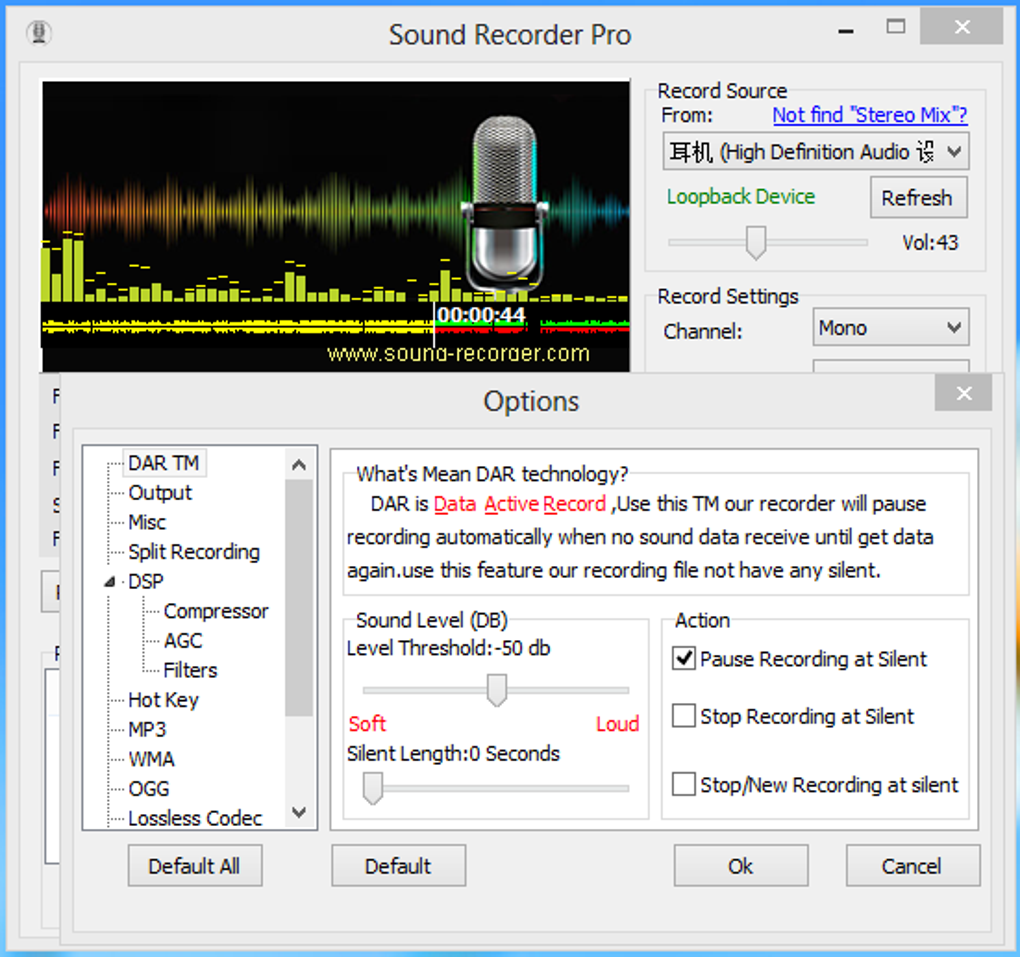Screen dimensions: 1020x957
Task: Open the Compressor settings under DSP
Action: (215, 611)
